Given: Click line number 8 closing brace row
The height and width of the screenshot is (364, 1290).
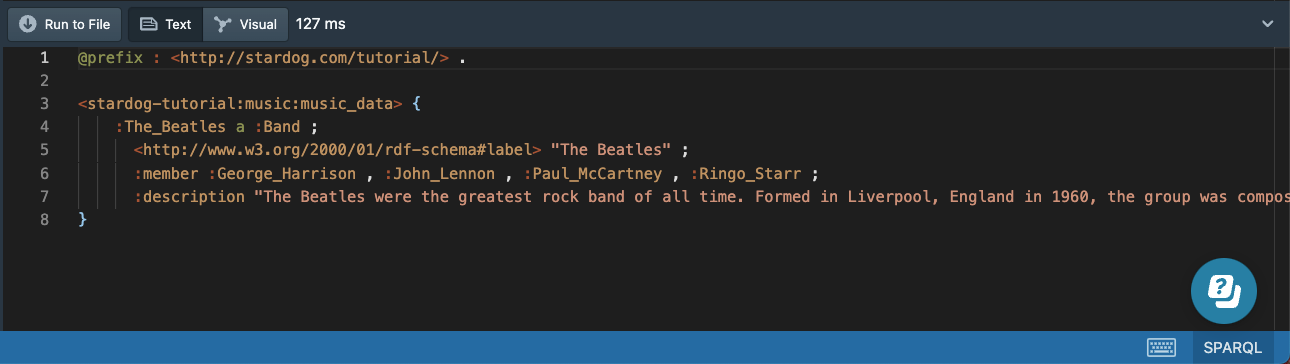Looking at the screenshot, I should click(x=44, y=219).
